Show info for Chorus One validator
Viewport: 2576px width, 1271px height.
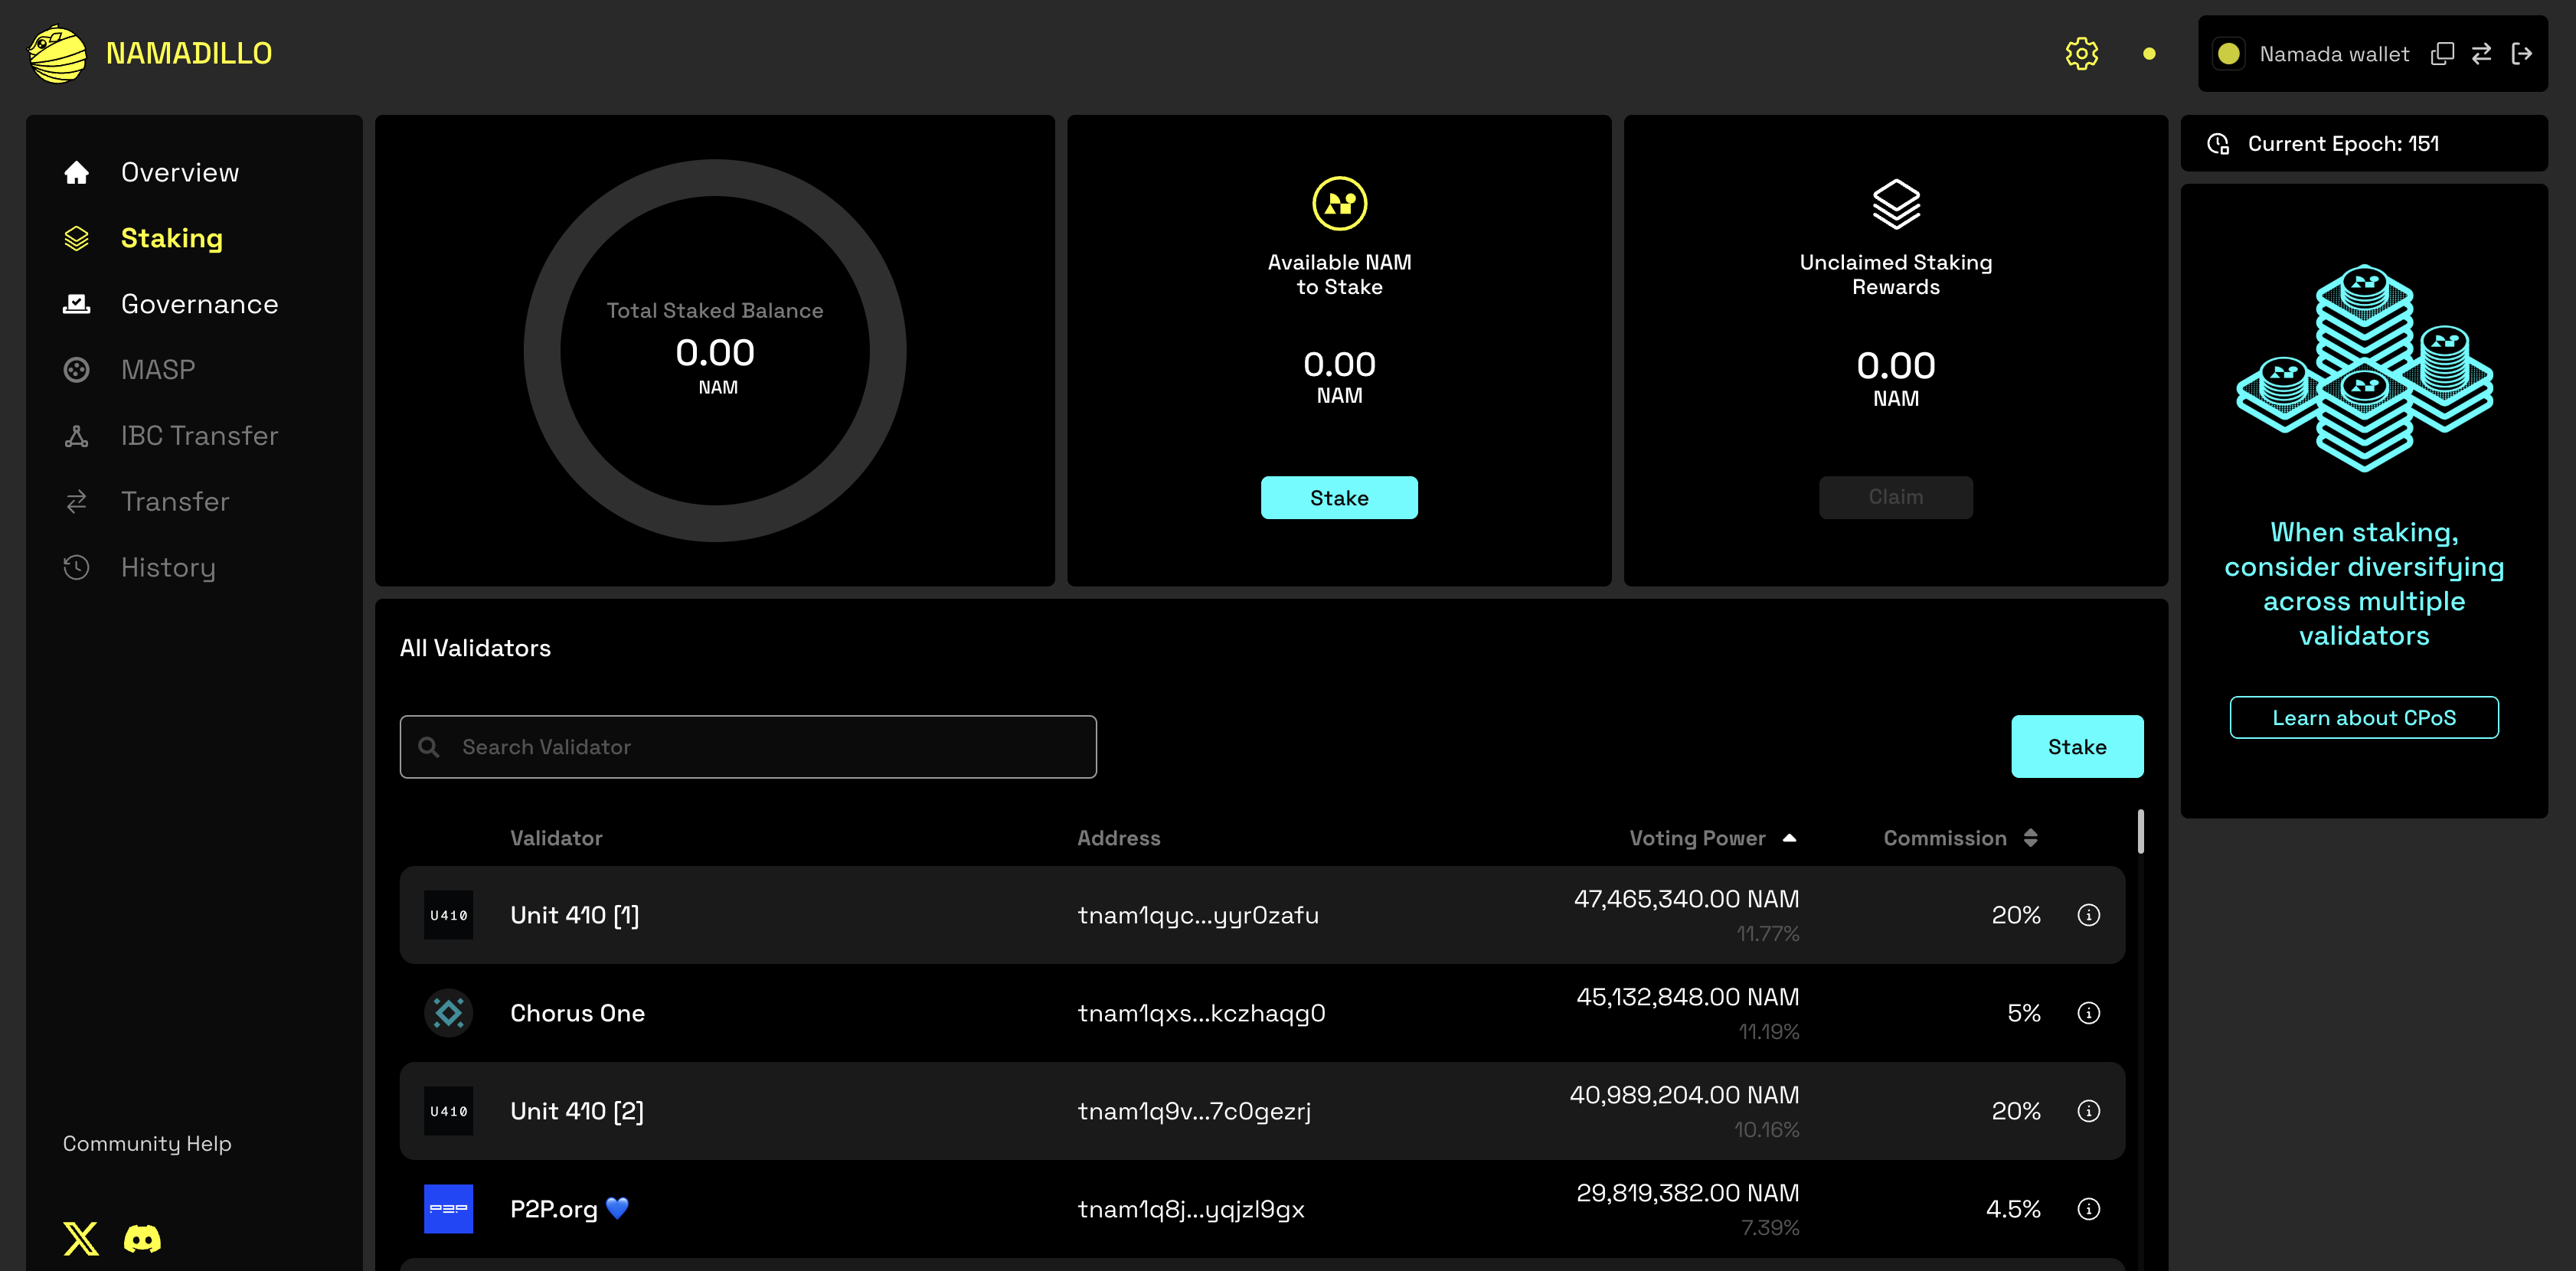[x=2088, y=1013]
